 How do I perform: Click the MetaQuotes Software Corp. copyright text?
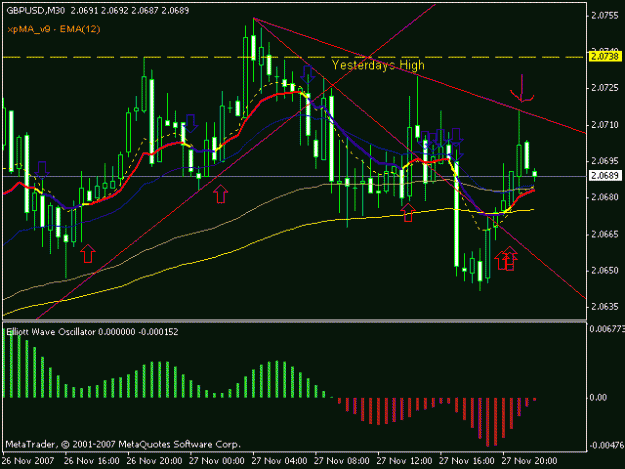pos(123,444)
